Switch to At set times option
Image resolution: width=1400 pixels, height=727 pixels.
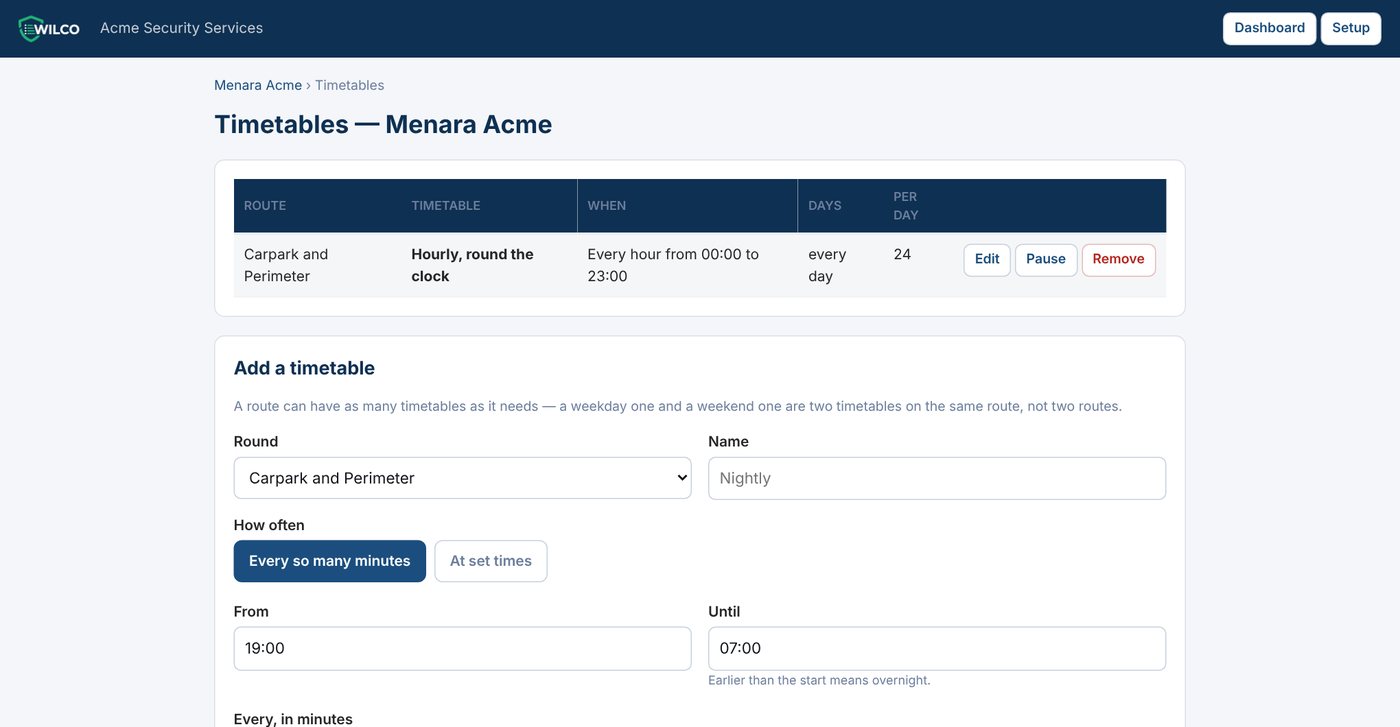click(x=491, y=561)
